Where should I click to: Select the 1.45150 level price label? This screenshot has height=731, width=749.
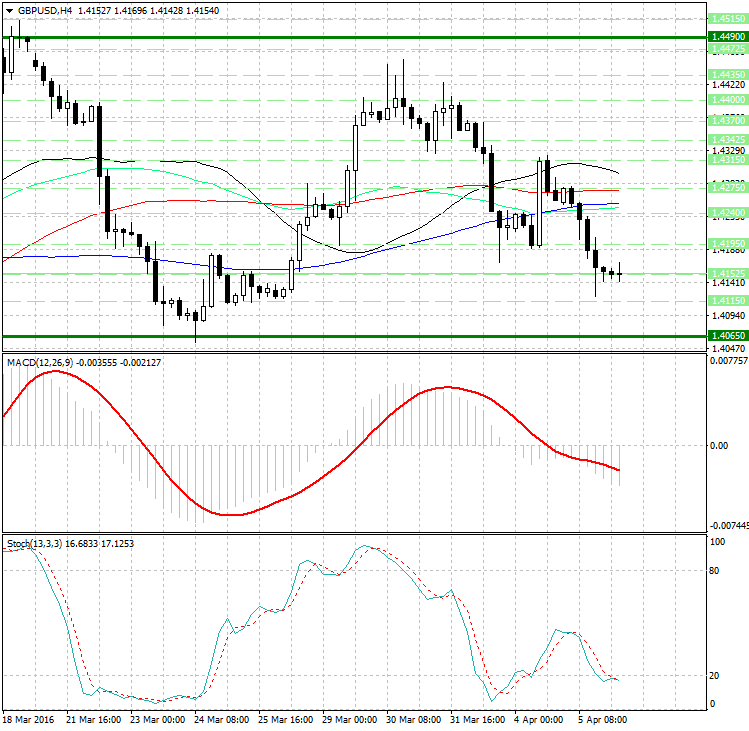(726, 18)
